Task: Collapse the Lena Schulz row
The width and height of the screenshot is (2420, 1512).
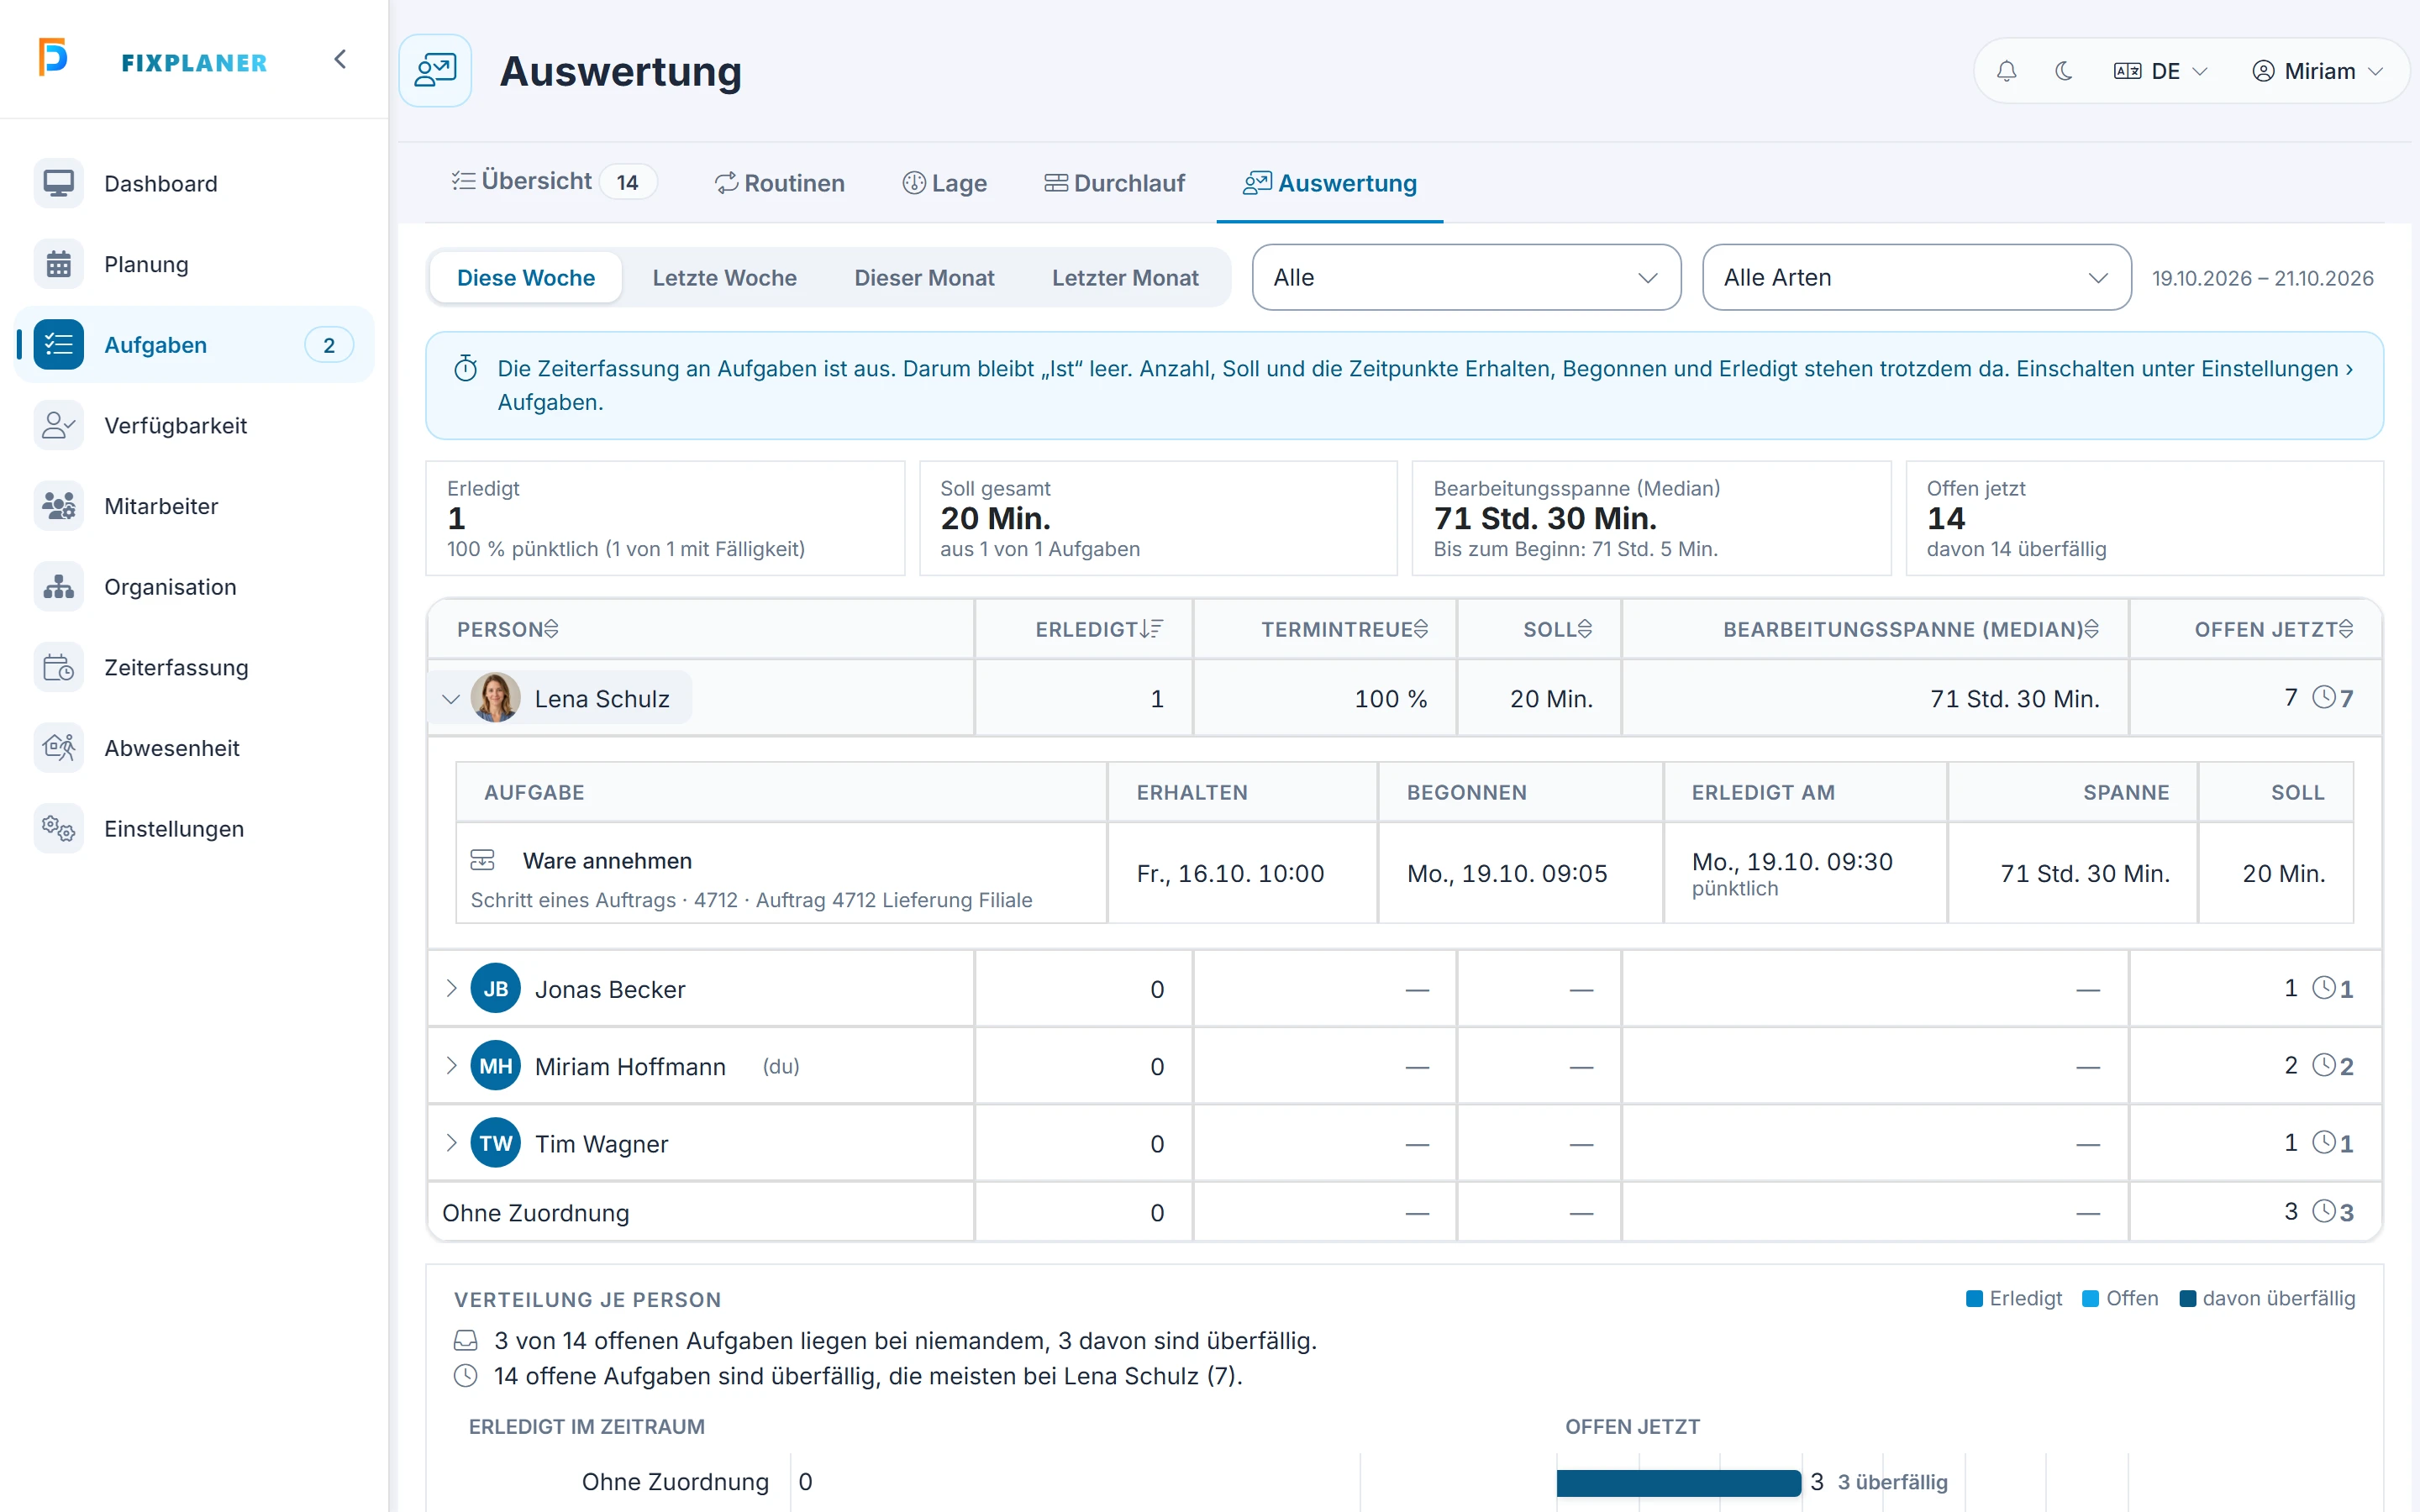Action: point(451,699)
